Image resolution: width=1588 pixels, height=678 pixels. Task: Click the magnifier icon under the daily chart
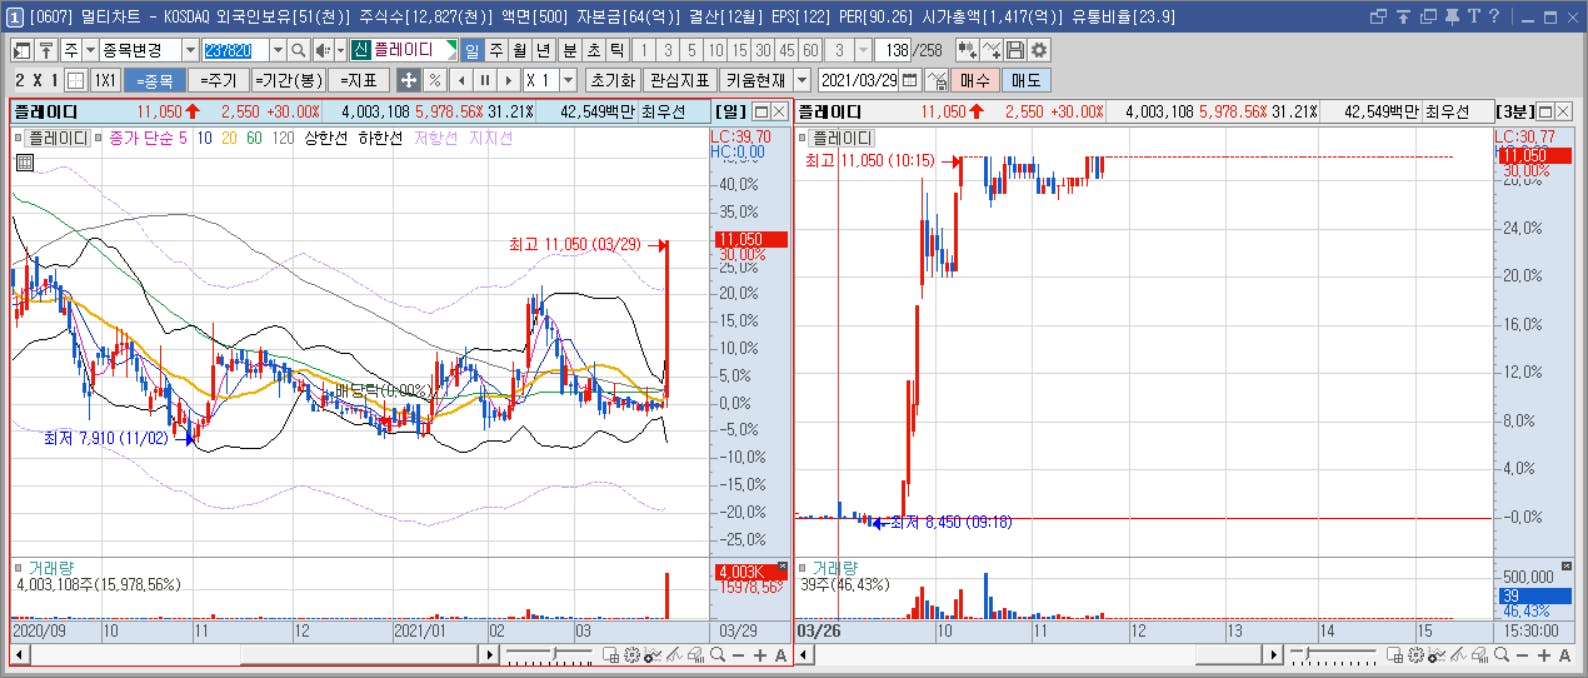pos(717,656)
